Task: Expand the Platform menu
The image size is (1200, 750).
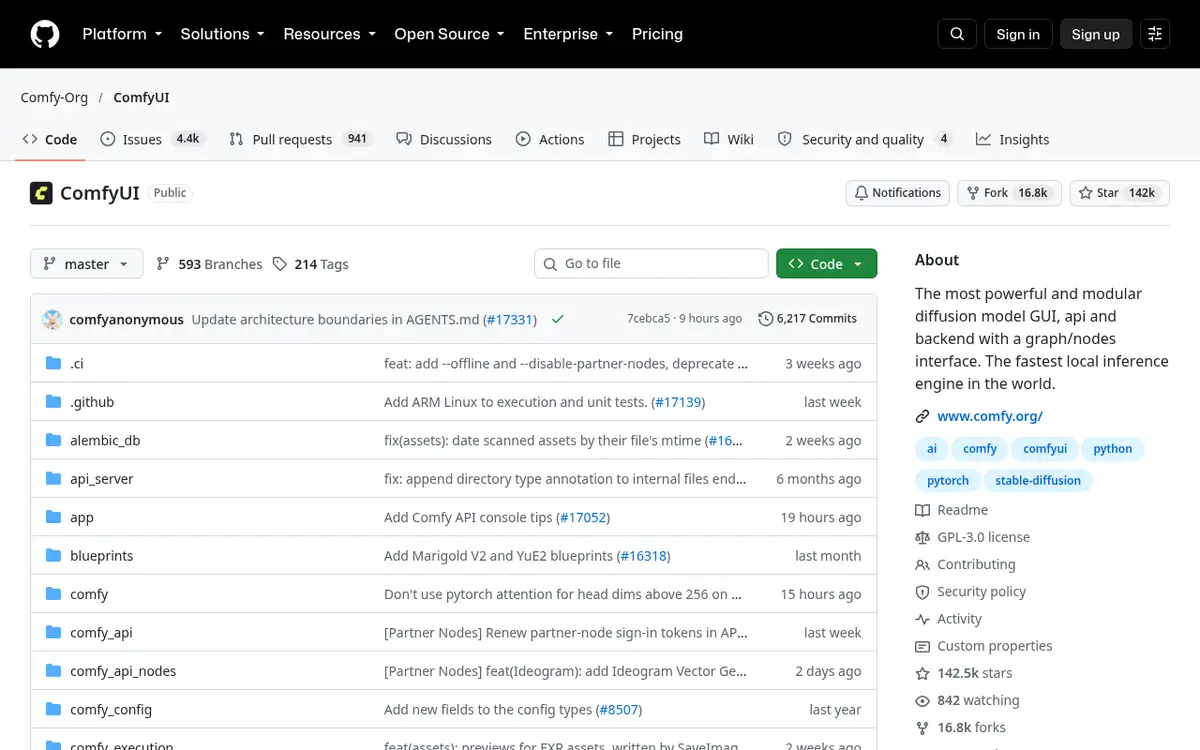Action: point(122,34)
